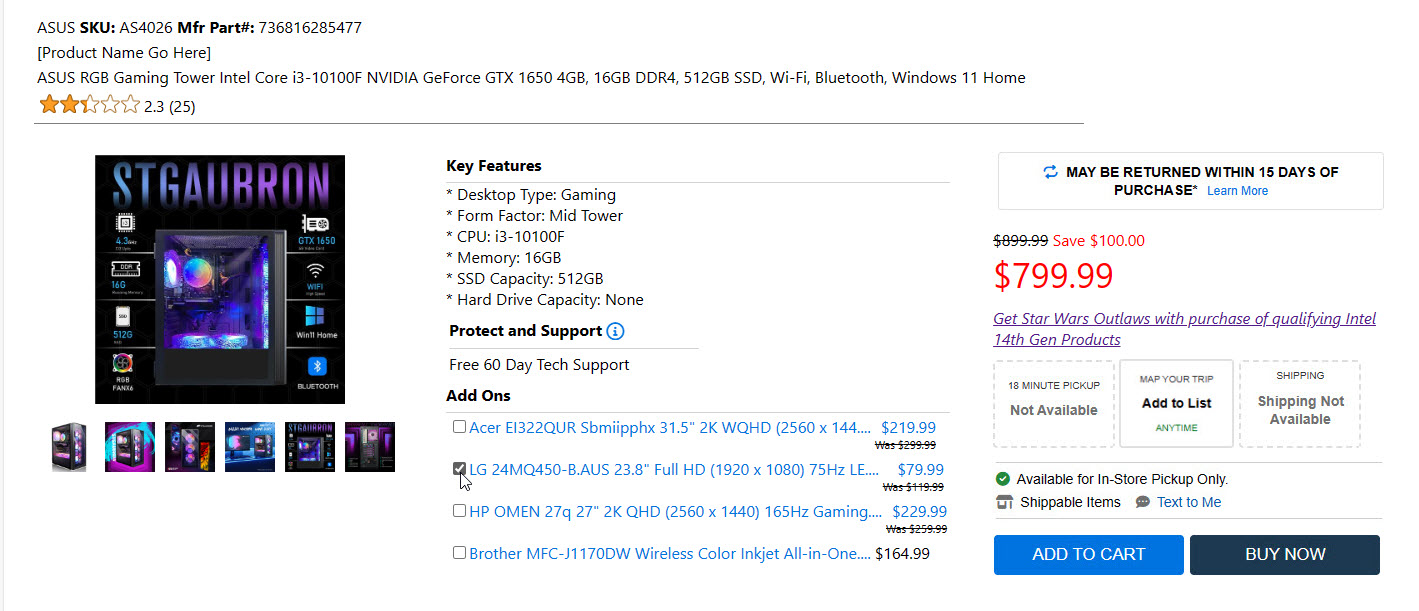Select the last product thumbnail image
The width and height of the screenshot is (1419, 611).
(370, 447)
